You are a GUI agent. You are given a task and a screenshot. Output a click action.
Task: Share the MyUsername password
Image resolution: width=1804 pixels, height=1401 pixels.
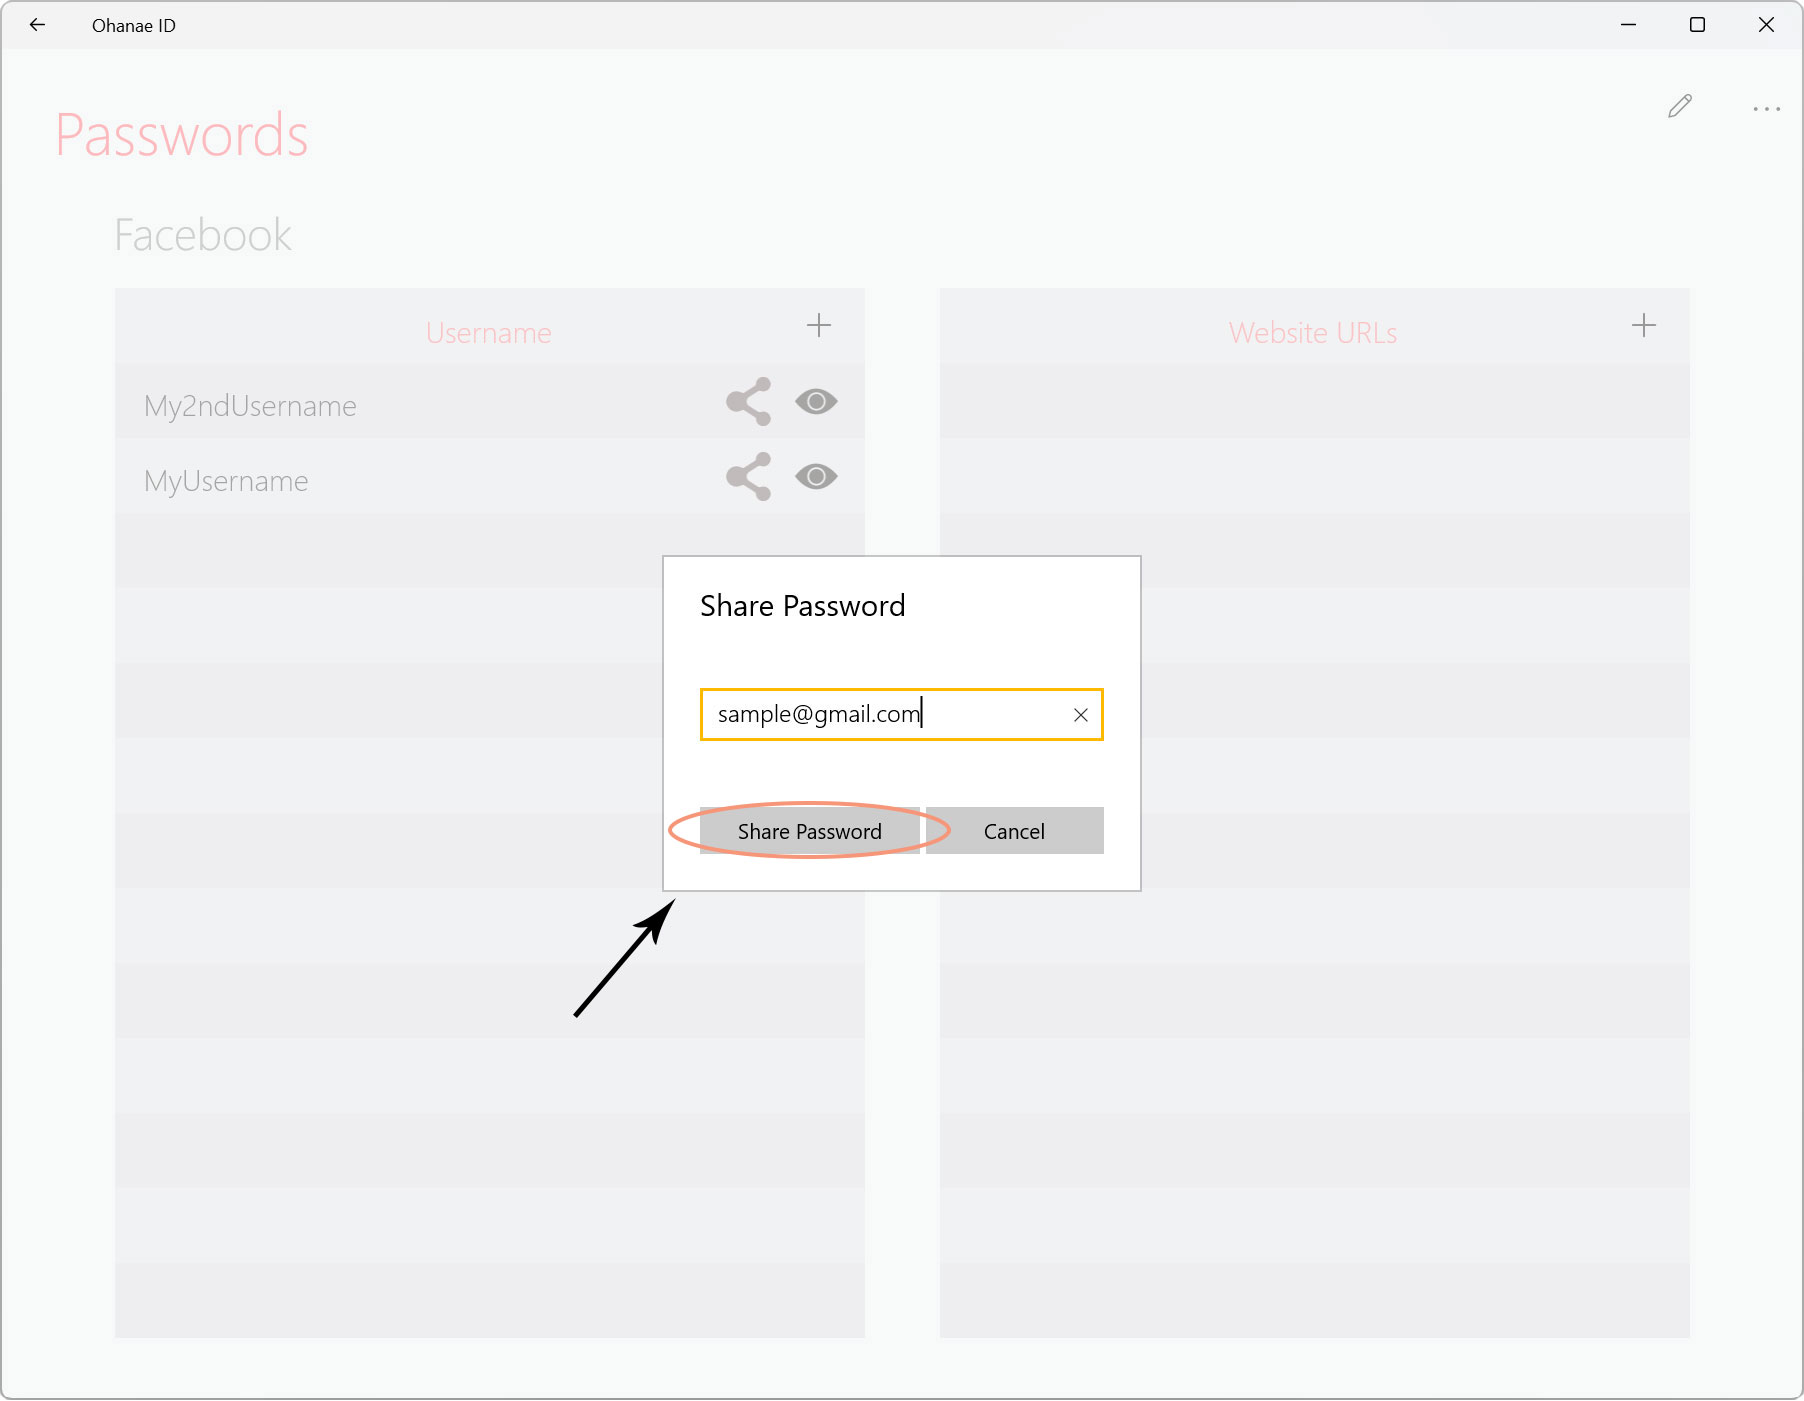coord(749,477)
